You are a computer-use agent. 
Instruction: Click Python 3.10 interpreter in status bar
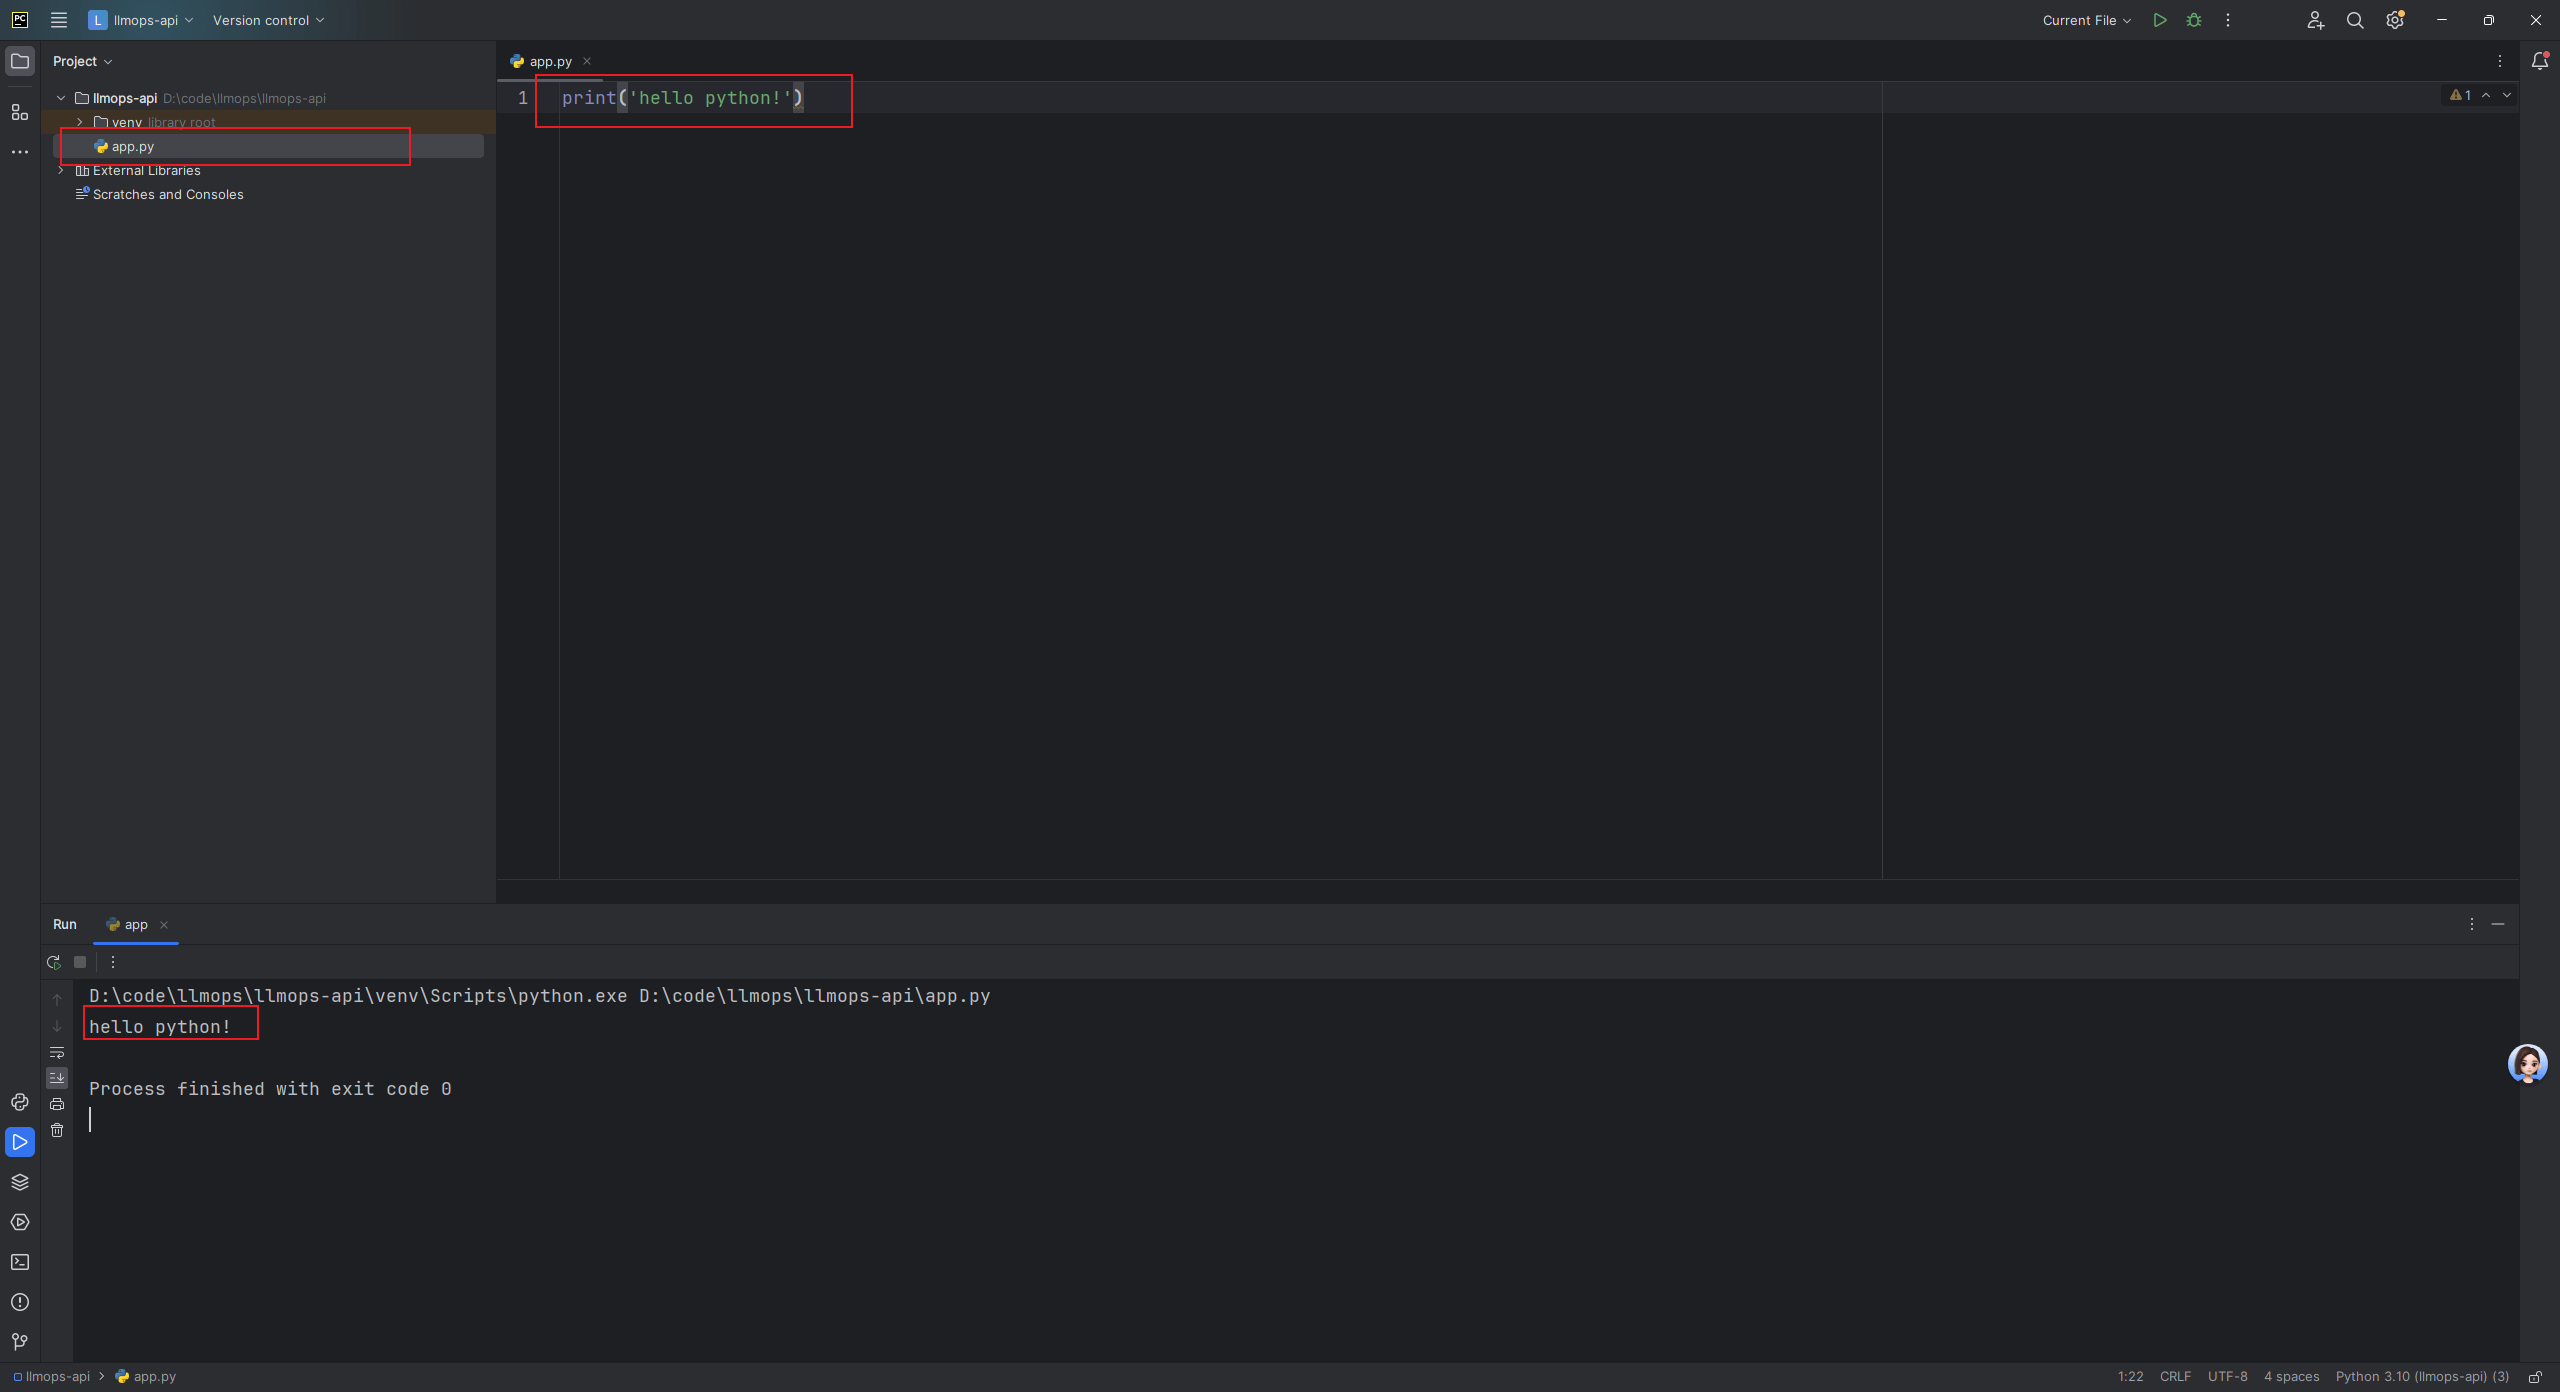point(2421,1376)
